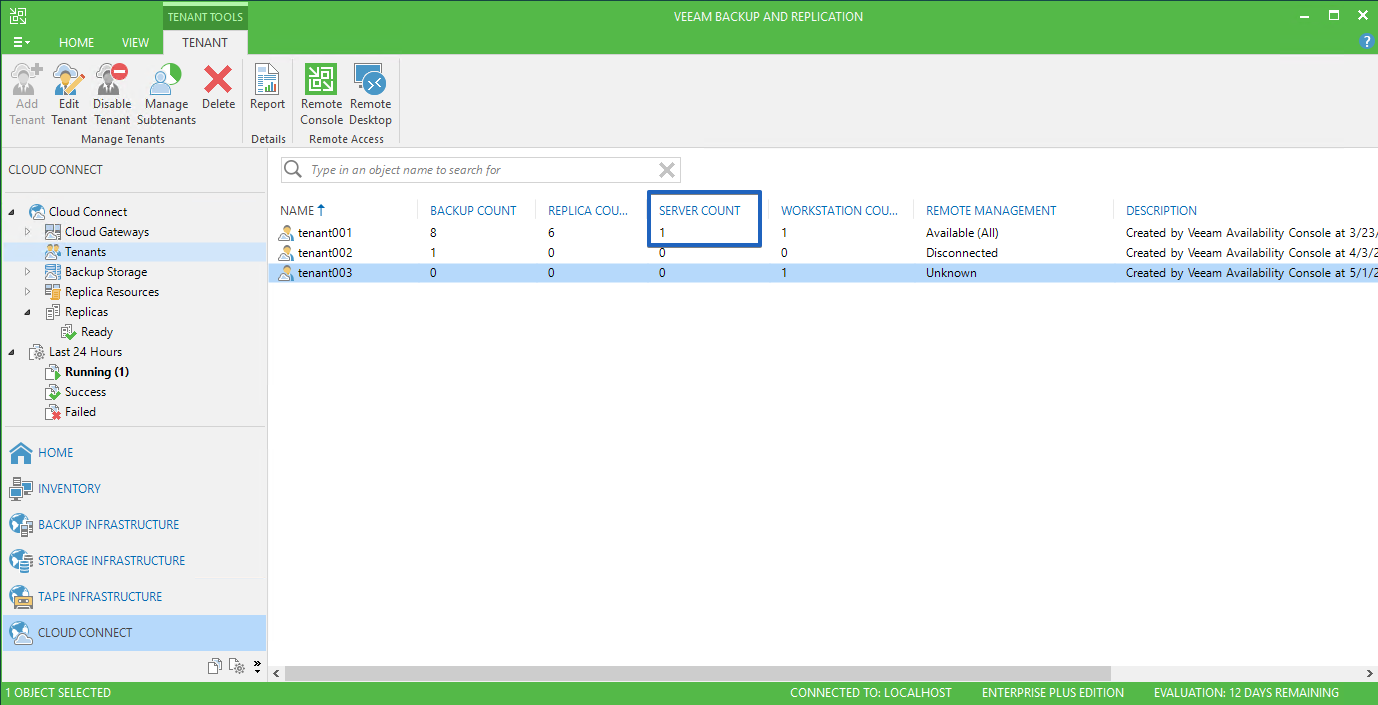Open the navigation pane overflow chevron

click(x=257, y=666)
